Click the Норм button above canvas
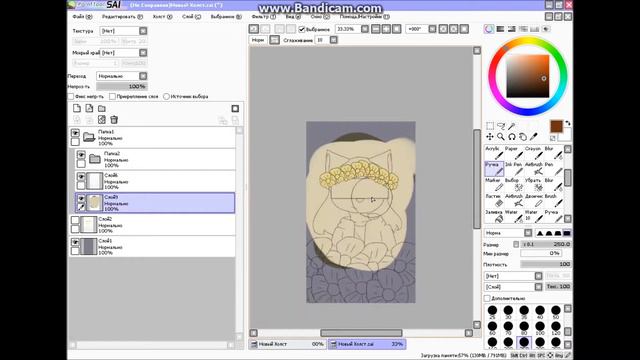640x360 pixels. tap(258, 40)
